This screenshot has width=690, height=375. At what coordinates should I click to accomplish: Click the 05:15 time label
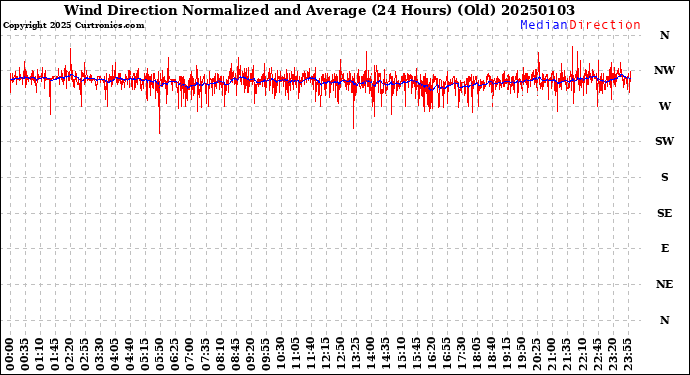click(145, 354)
